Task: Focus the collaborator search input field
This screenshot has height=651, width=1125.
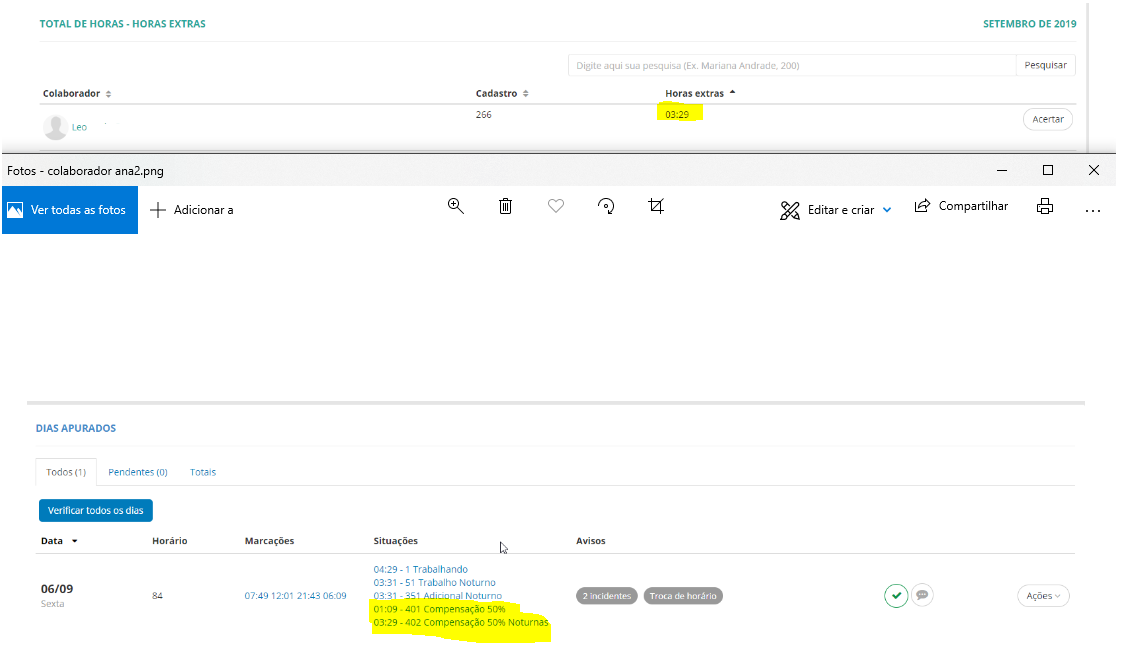Action: pos(792,66)
